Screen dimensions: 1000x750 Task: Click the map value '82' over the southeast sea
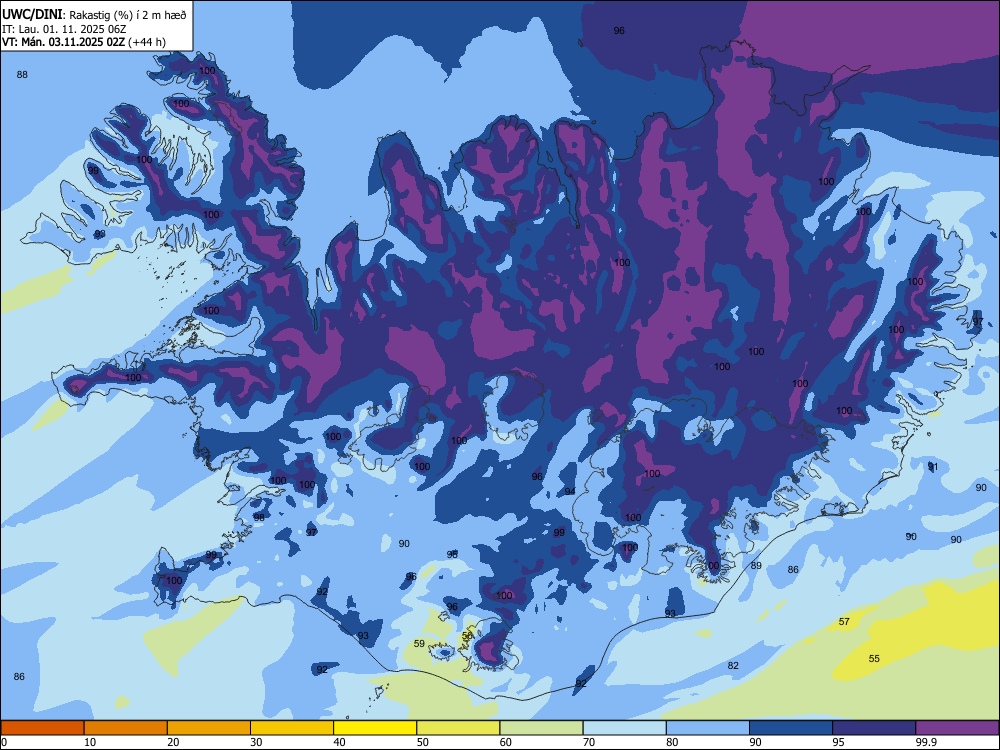tap(733, 665)
